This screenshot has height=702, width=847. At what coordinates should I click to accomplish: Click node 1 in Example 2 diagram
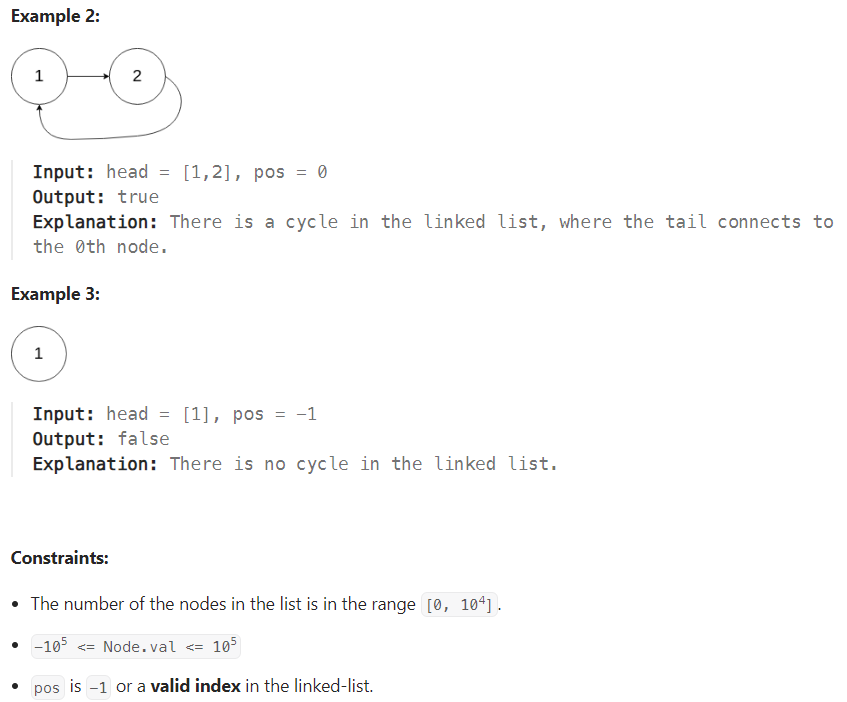click(x=39, y=76)
